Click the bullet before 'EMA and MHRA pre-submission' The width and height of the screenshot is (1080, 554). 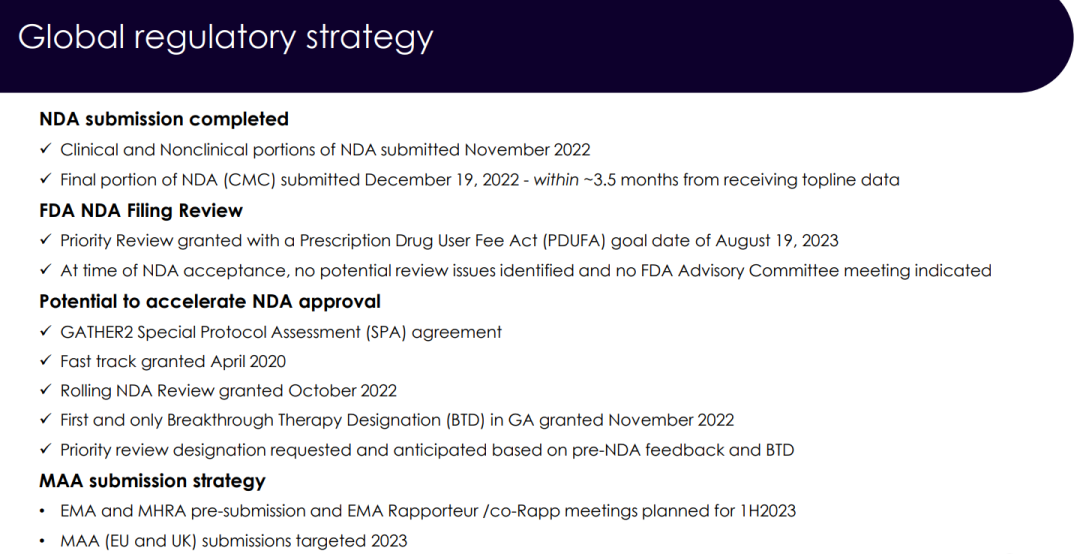coord(43,511)
